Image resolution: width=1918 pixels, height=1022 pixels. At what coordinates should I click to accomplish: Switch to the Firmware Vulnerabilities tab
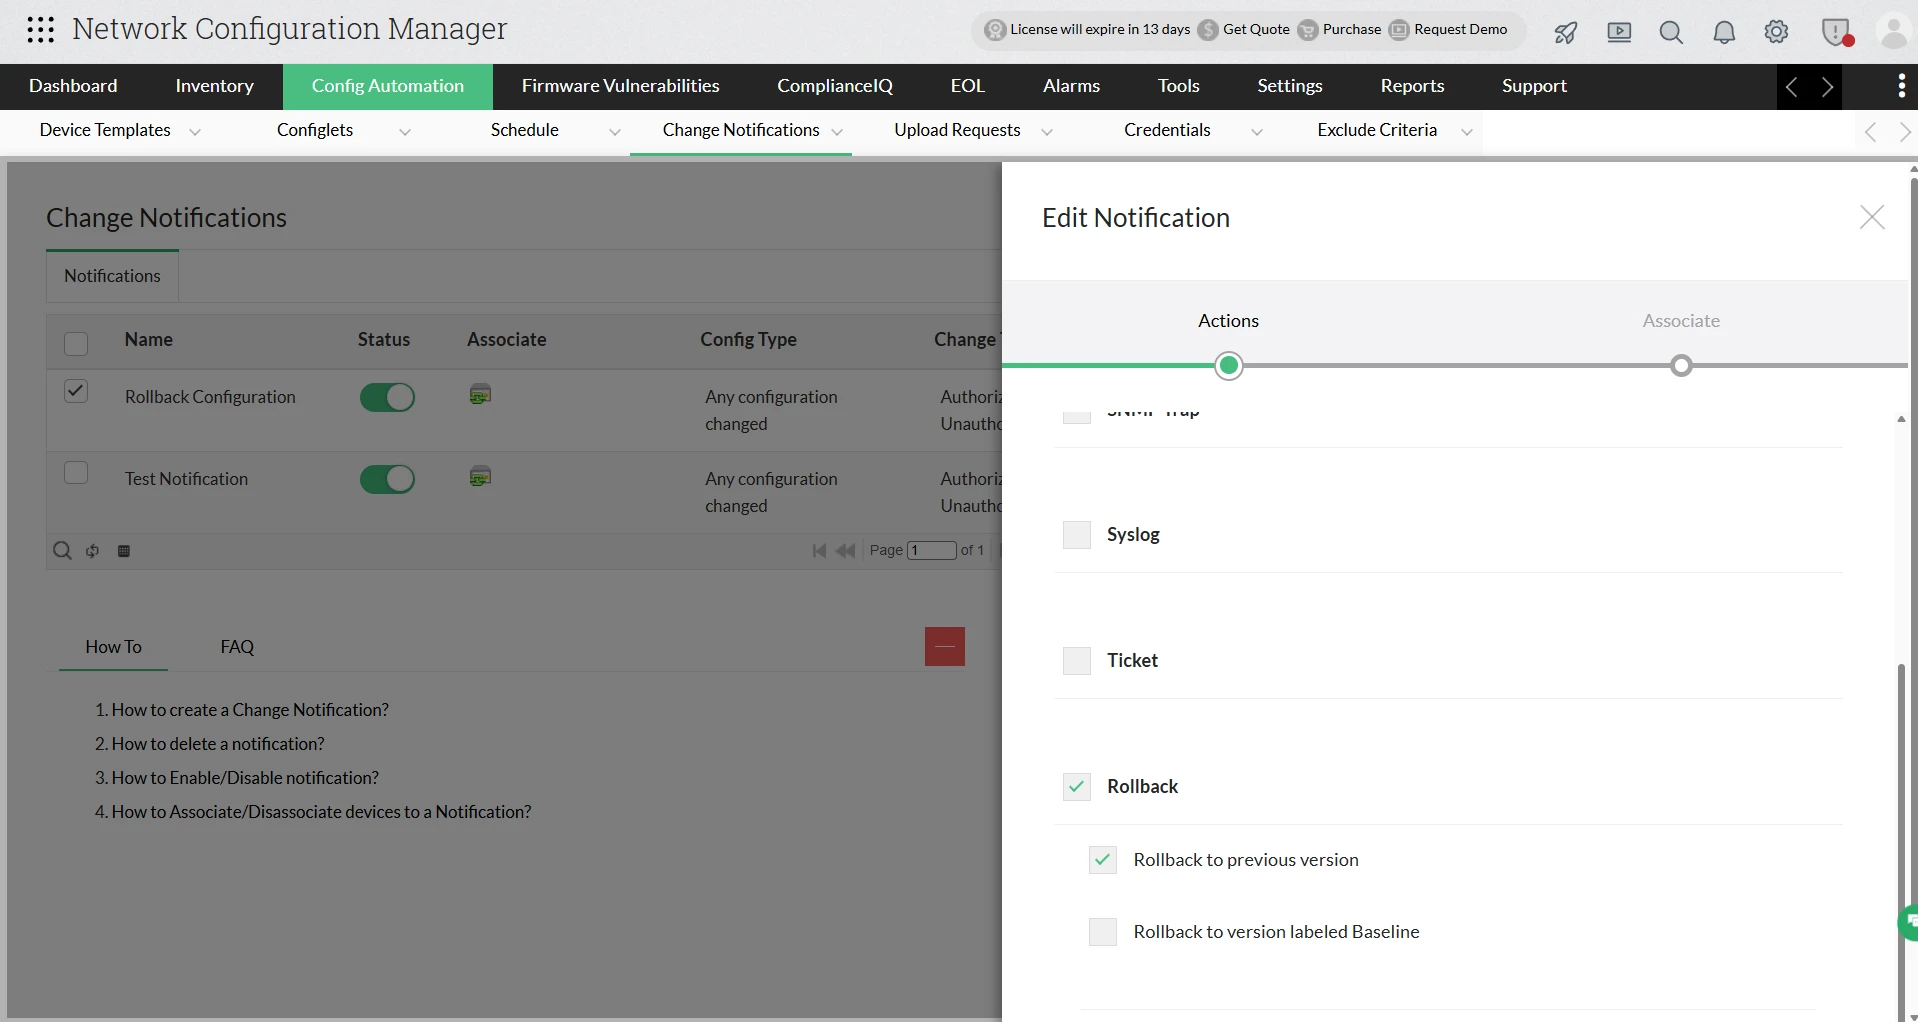coord(620,86)
